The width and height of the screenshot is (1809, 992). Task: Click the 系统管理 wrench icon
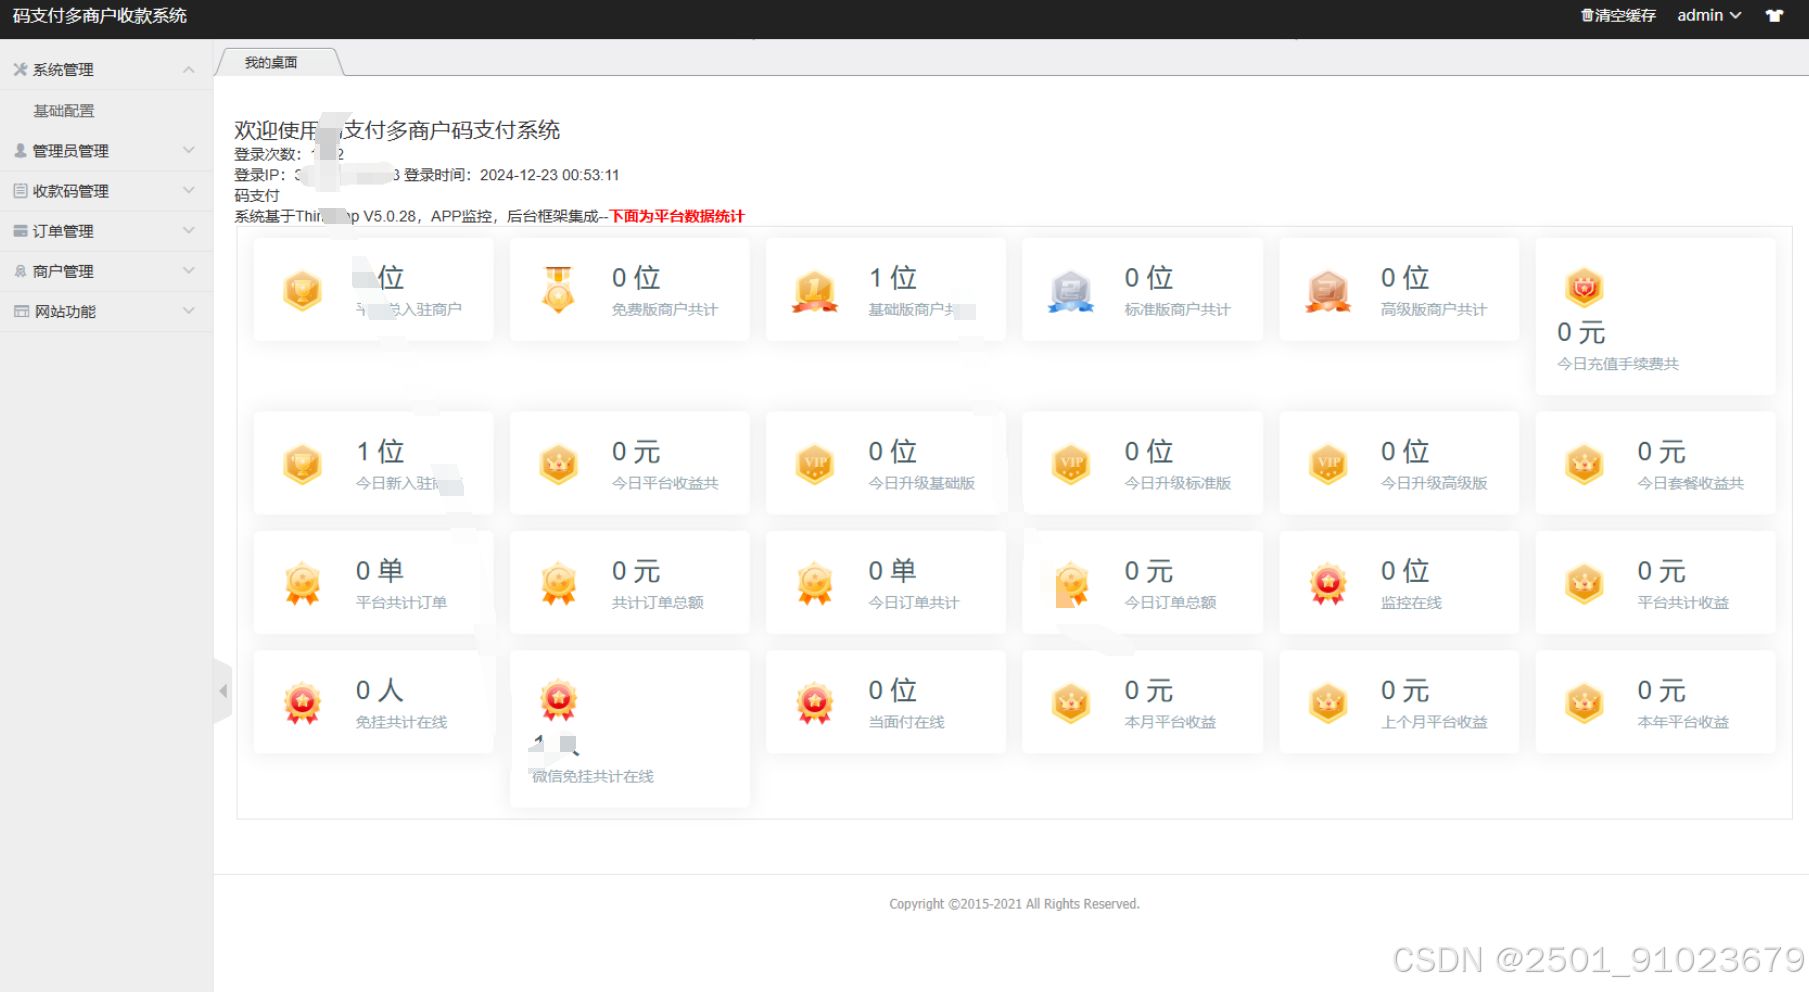pos(19,69)
